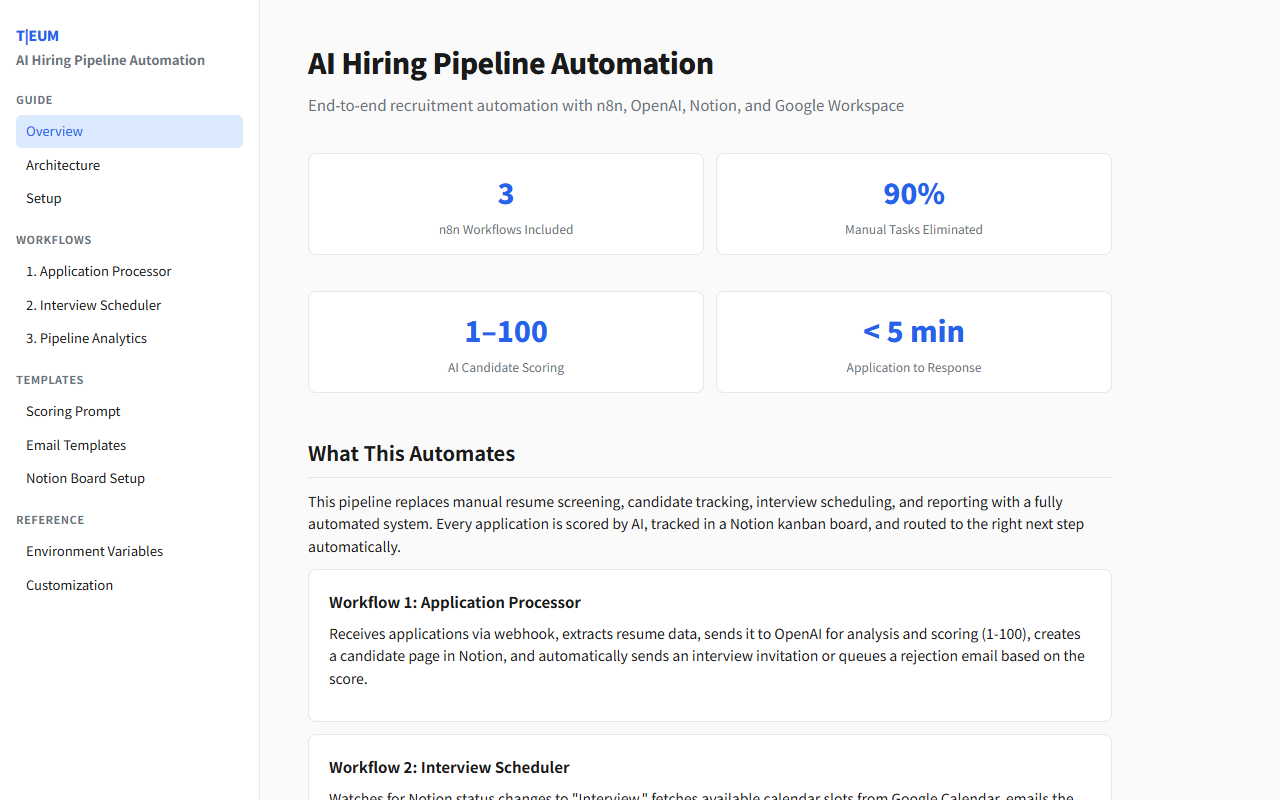
Task: Open the Environment Variables reference
Action: (94, 551)
